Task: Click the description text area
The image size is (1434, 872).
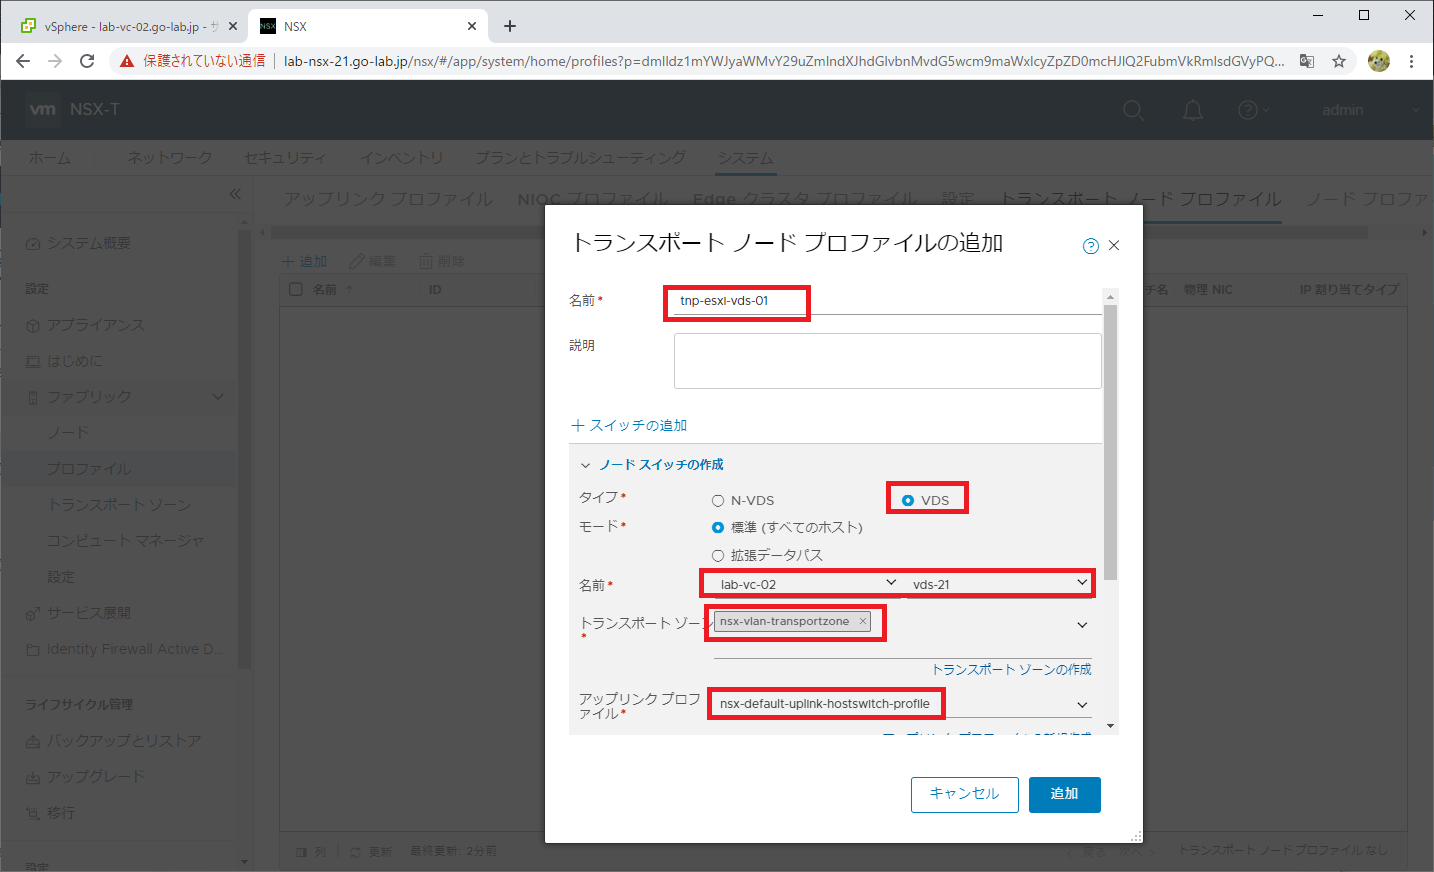Action: [887, 361]
